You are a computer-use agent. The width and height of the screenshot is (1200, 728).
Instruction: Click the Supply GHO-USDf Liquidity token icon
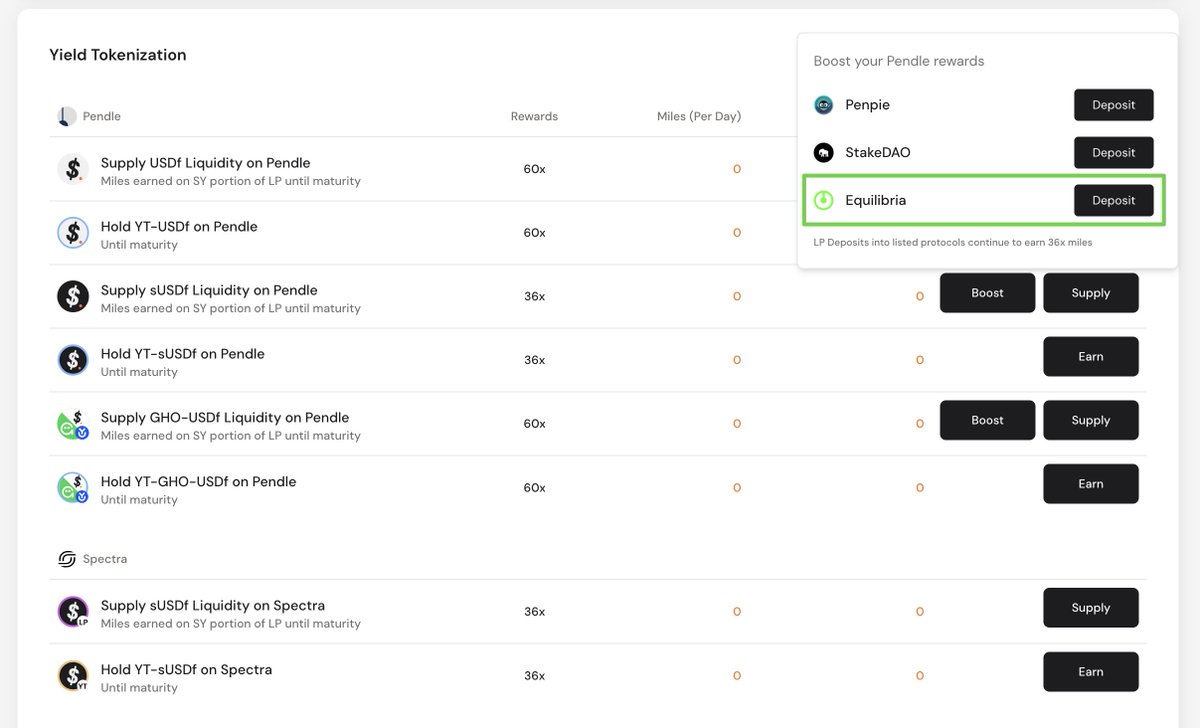point(73,424)
